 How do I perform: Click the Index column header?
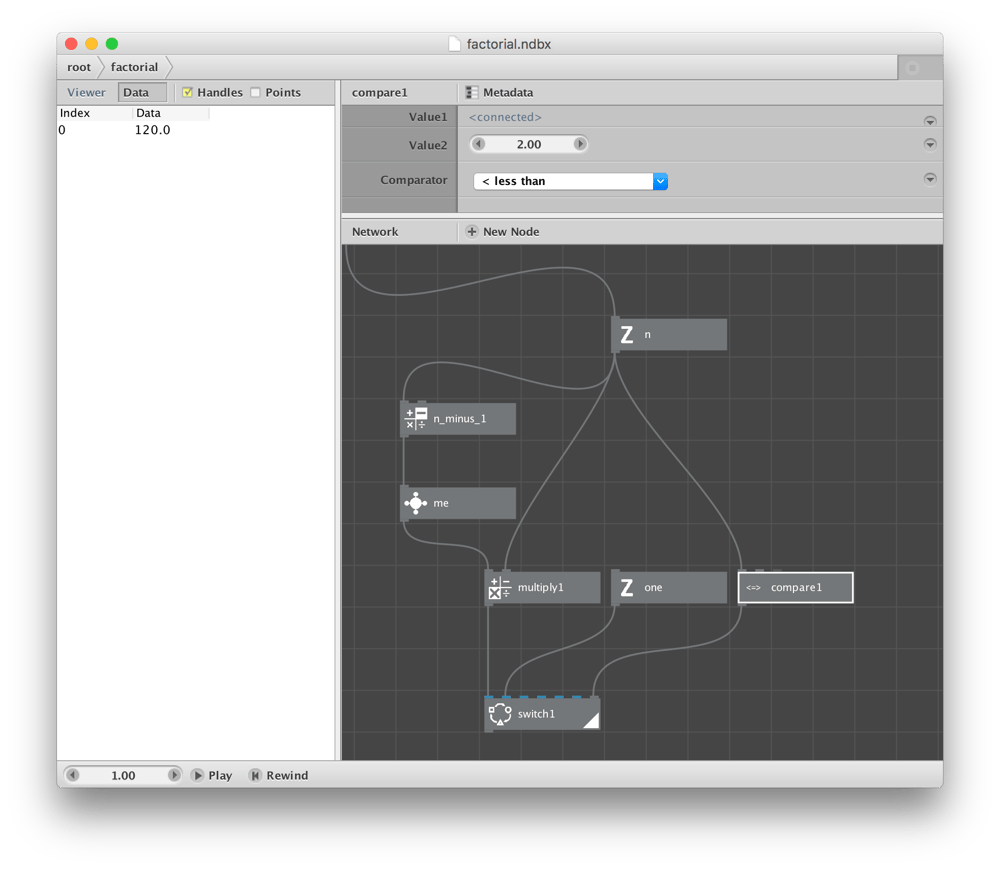point(75,113)
